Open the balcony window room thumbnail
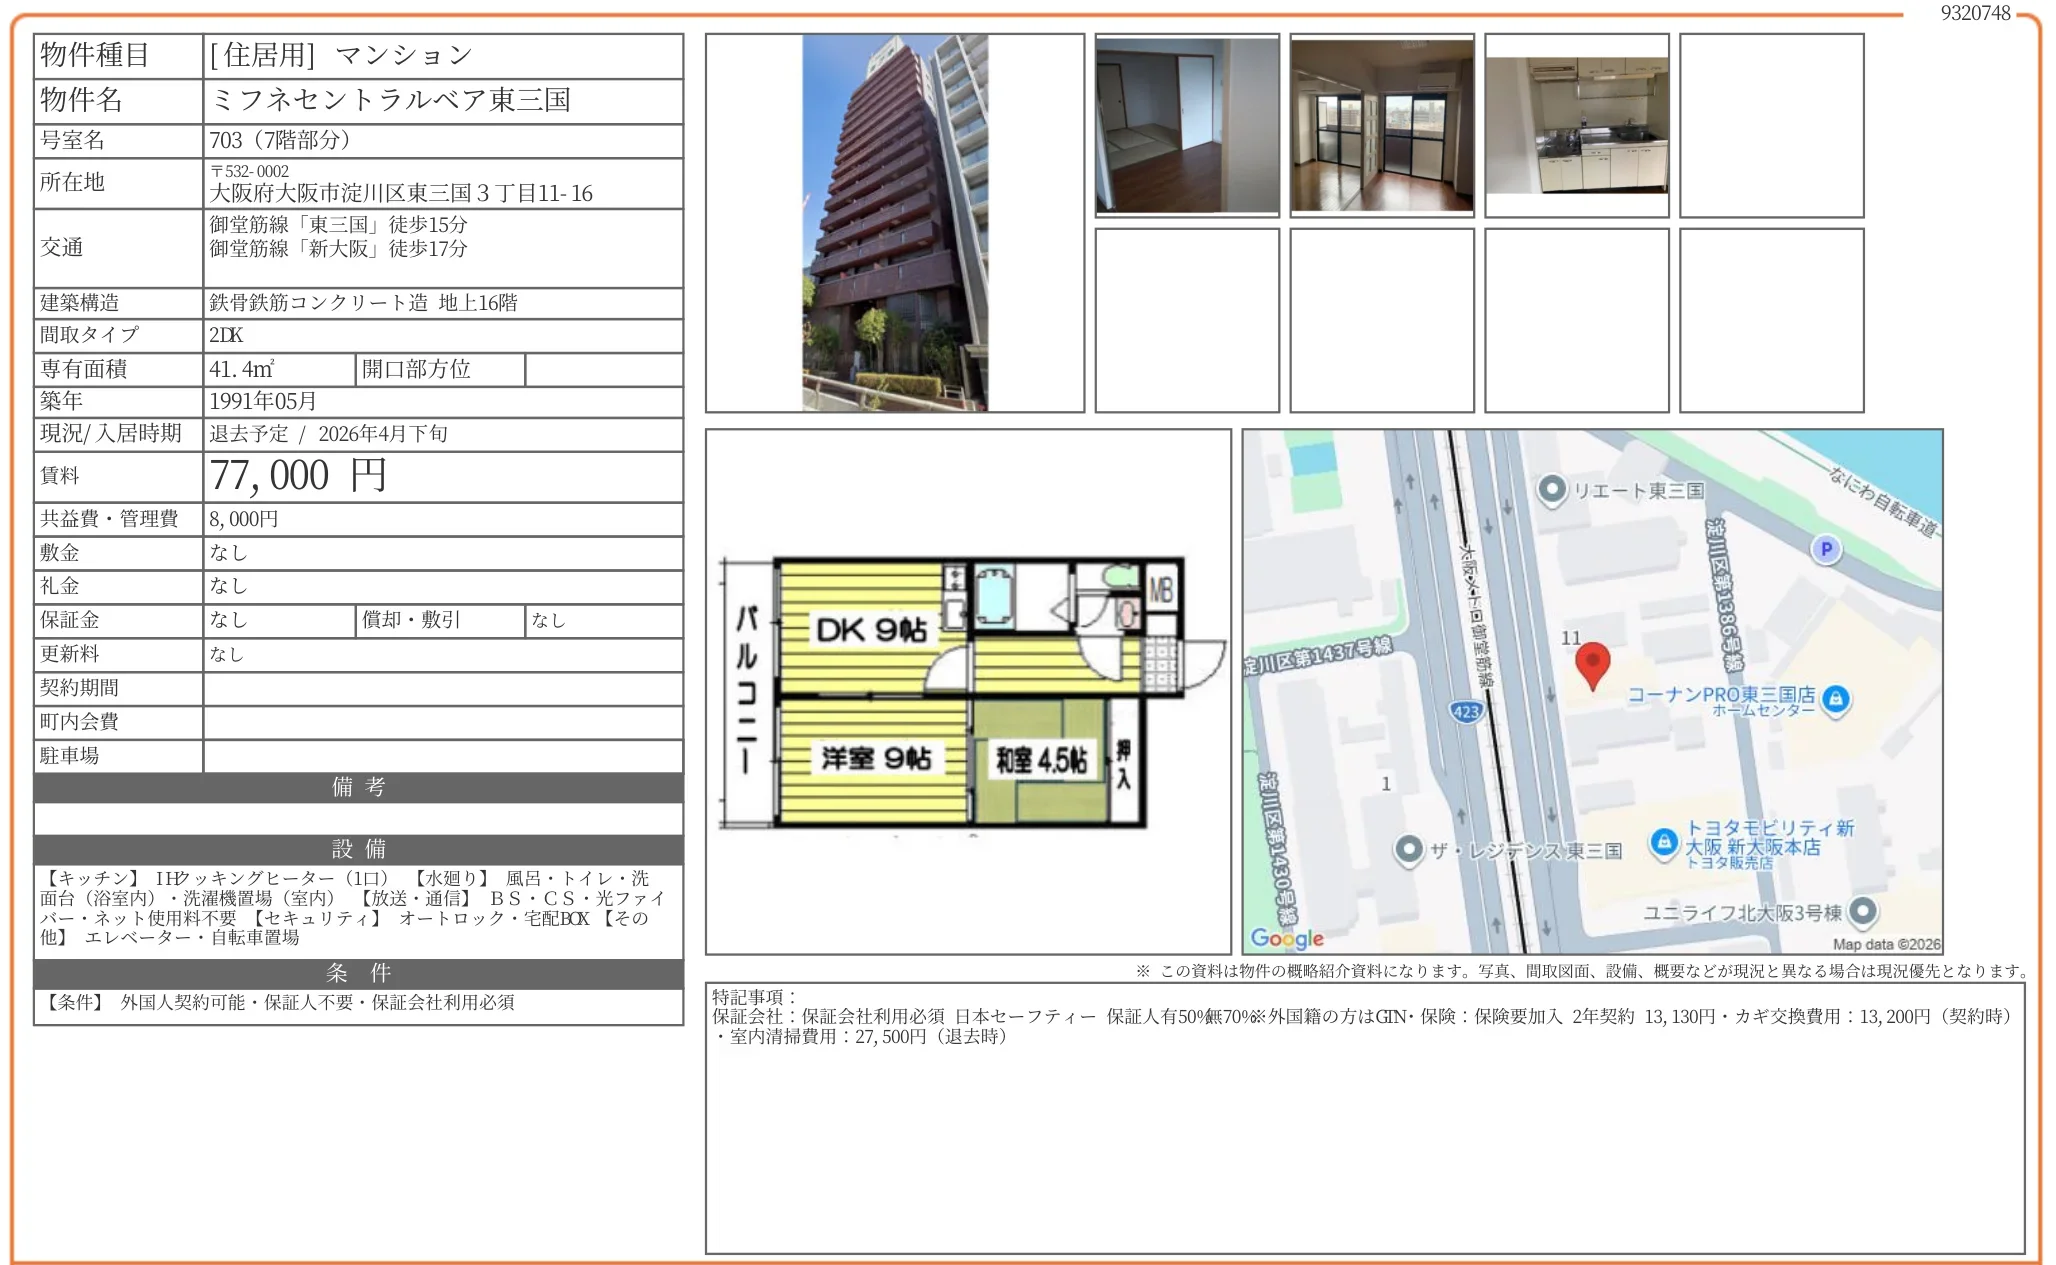2056x1265 pixels. click(1382, 125)
